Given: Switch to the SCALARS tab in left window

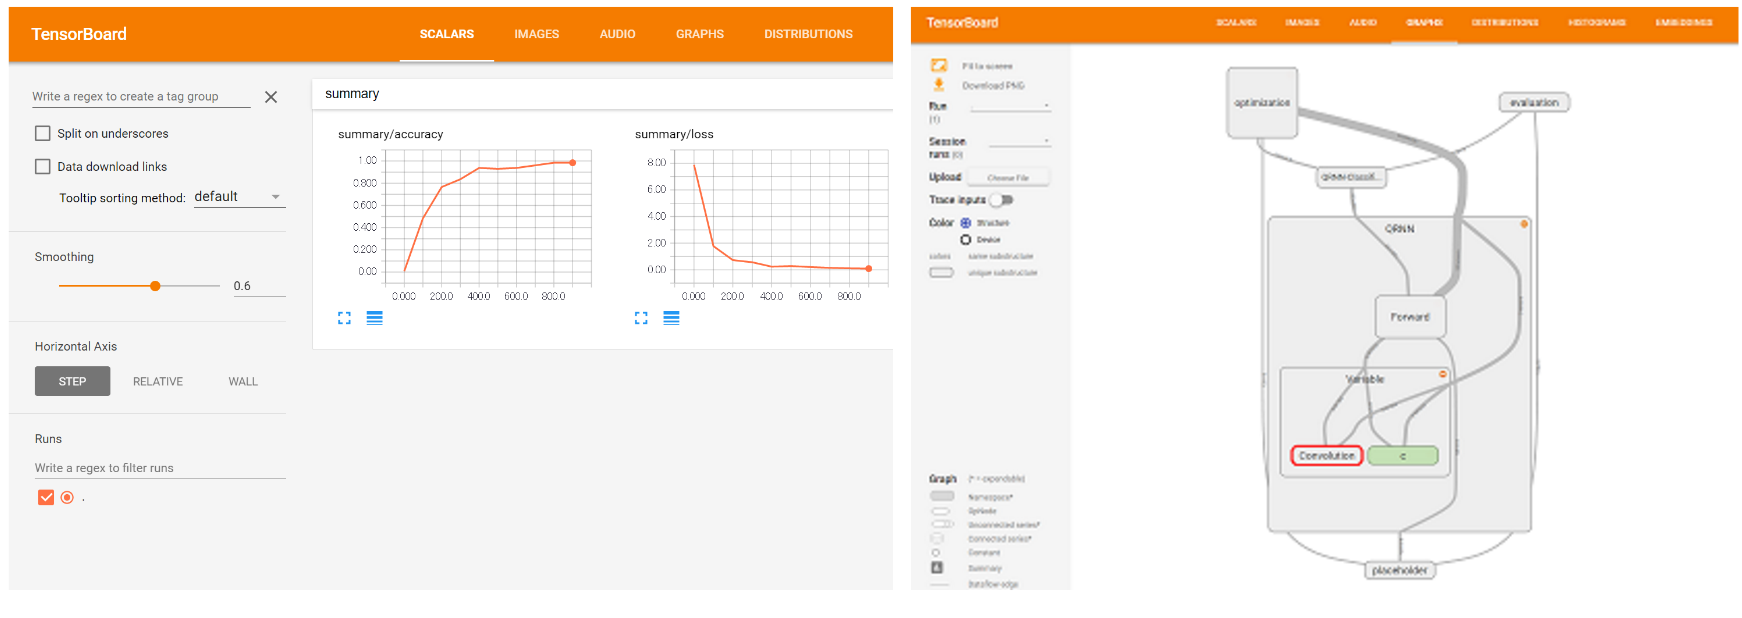Looking at the screenshot, I should [447, 34].
